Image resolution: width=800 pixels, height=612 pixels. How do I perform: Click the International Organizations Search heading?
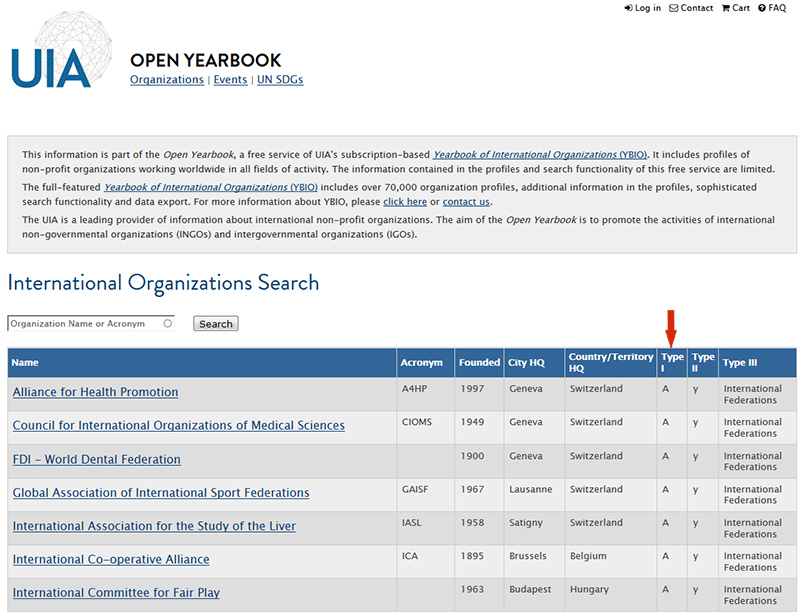point(163,283)
